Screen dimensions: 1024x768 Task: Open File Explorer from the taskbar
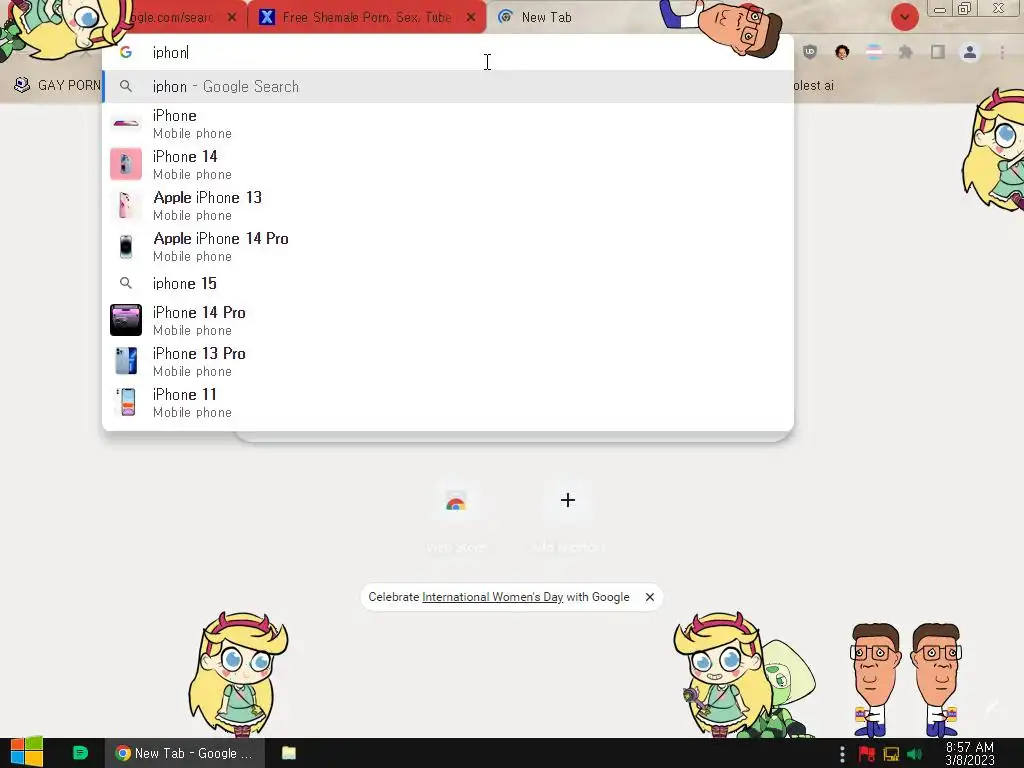289,753
